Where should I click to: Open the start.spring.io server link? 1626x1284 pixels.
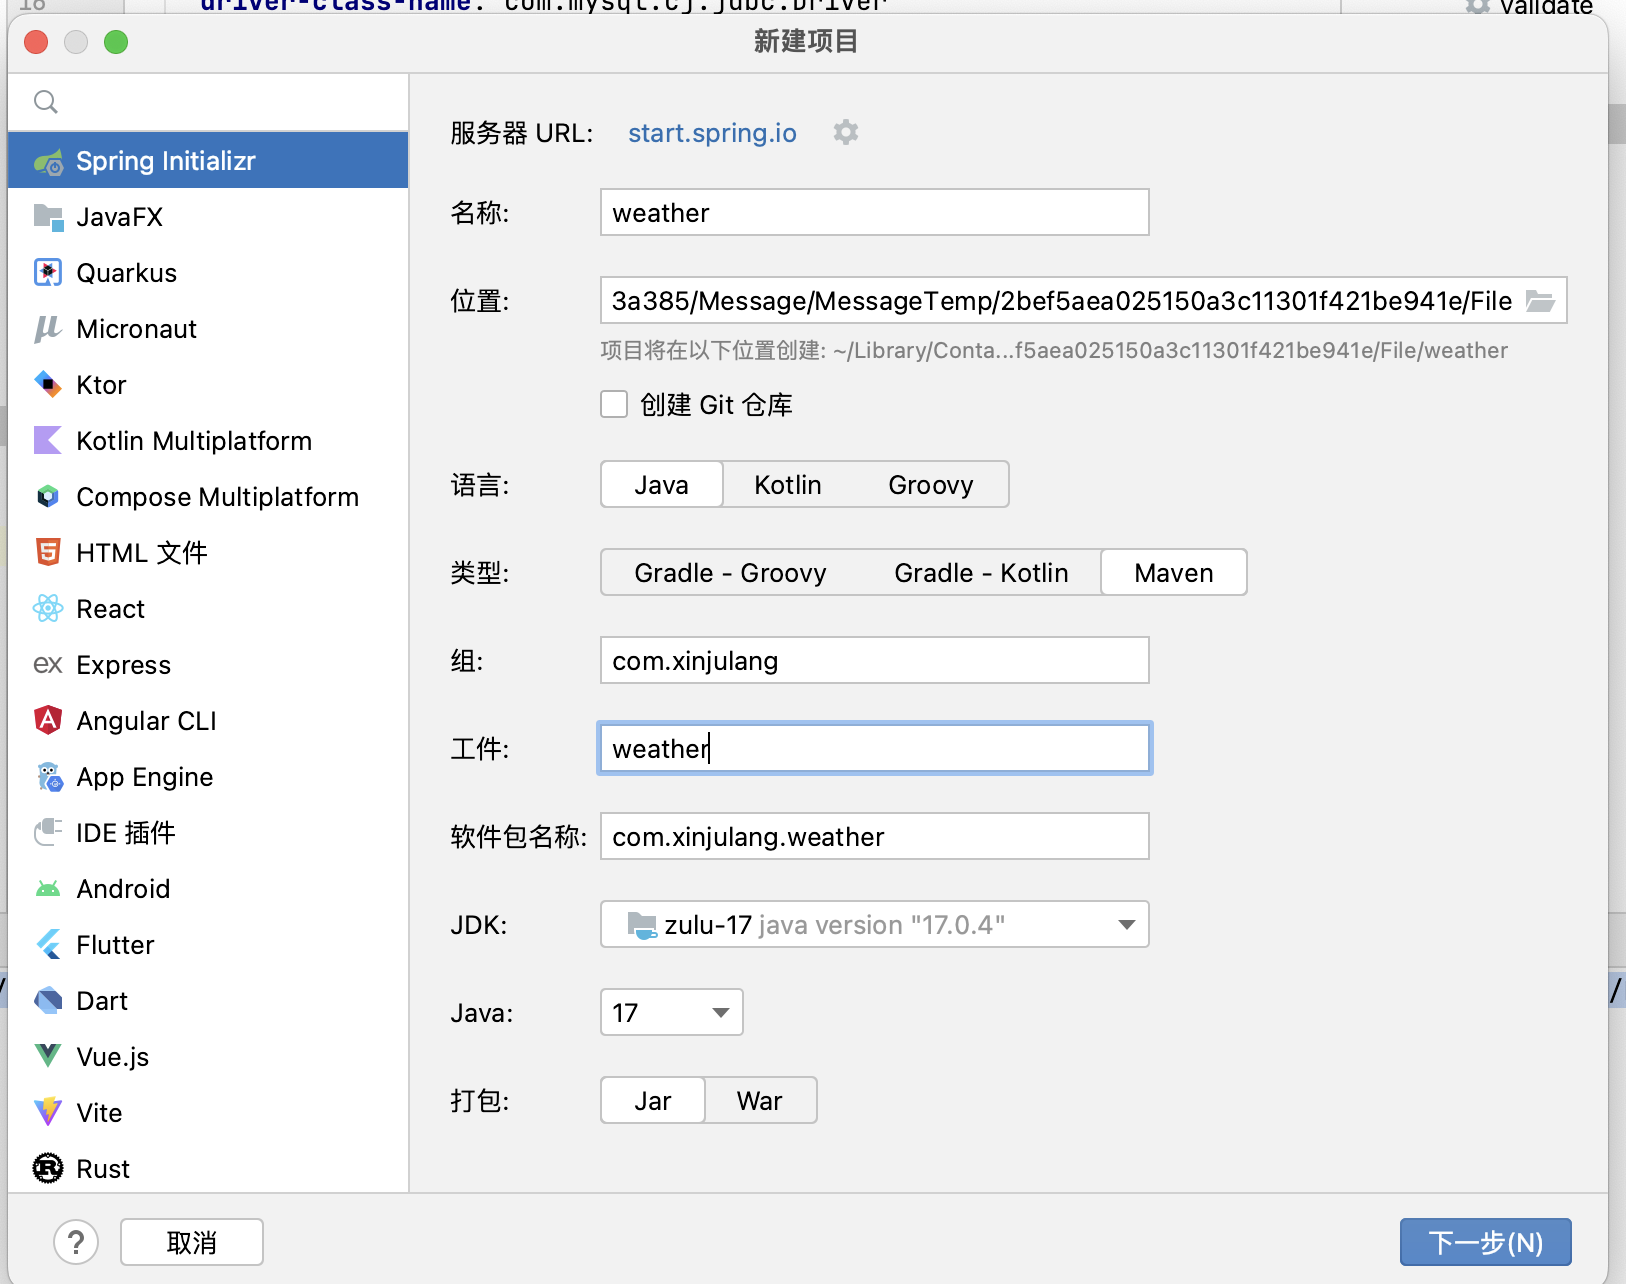(x=712, y=133)
